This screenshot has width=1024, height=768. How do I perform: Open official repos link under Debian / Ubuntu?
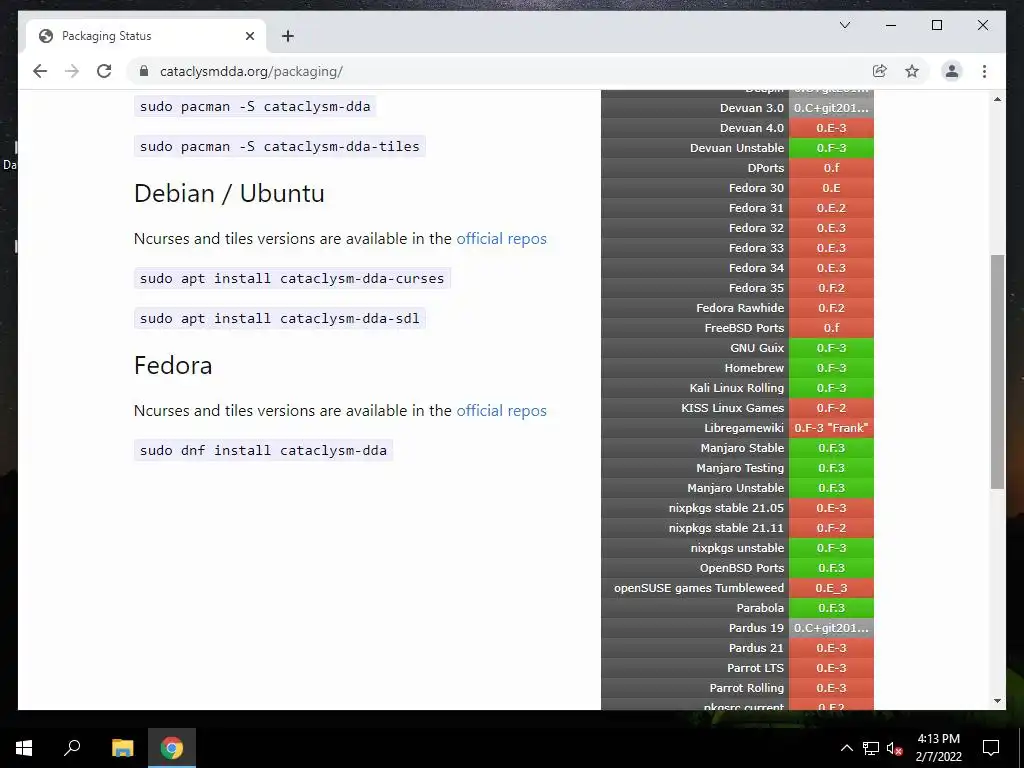502,238
